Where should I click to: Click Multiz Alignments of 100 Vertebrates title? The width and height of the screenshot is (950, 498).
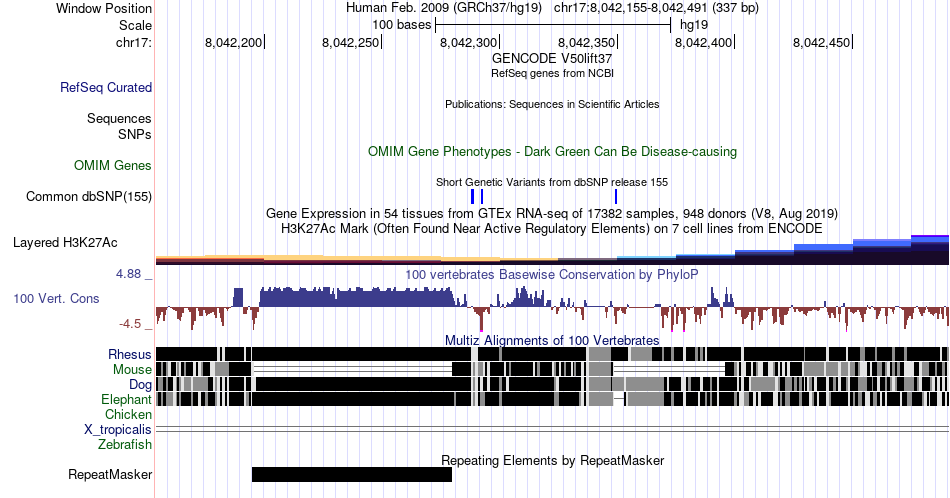point(552,340)
